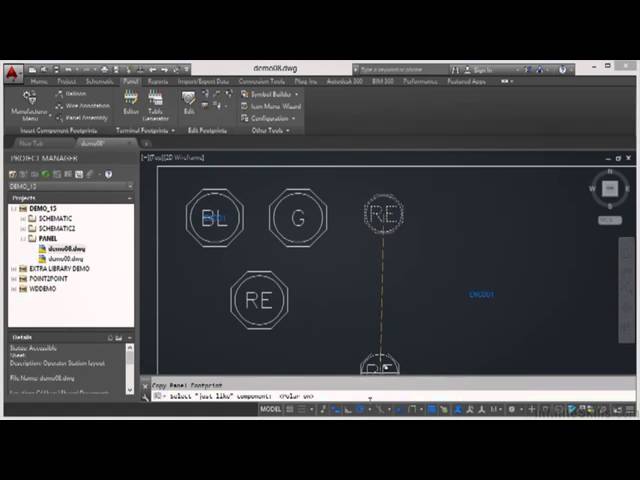Open Project Manager help icon
This screenshot has height=480, width=640.
(108, 174)
